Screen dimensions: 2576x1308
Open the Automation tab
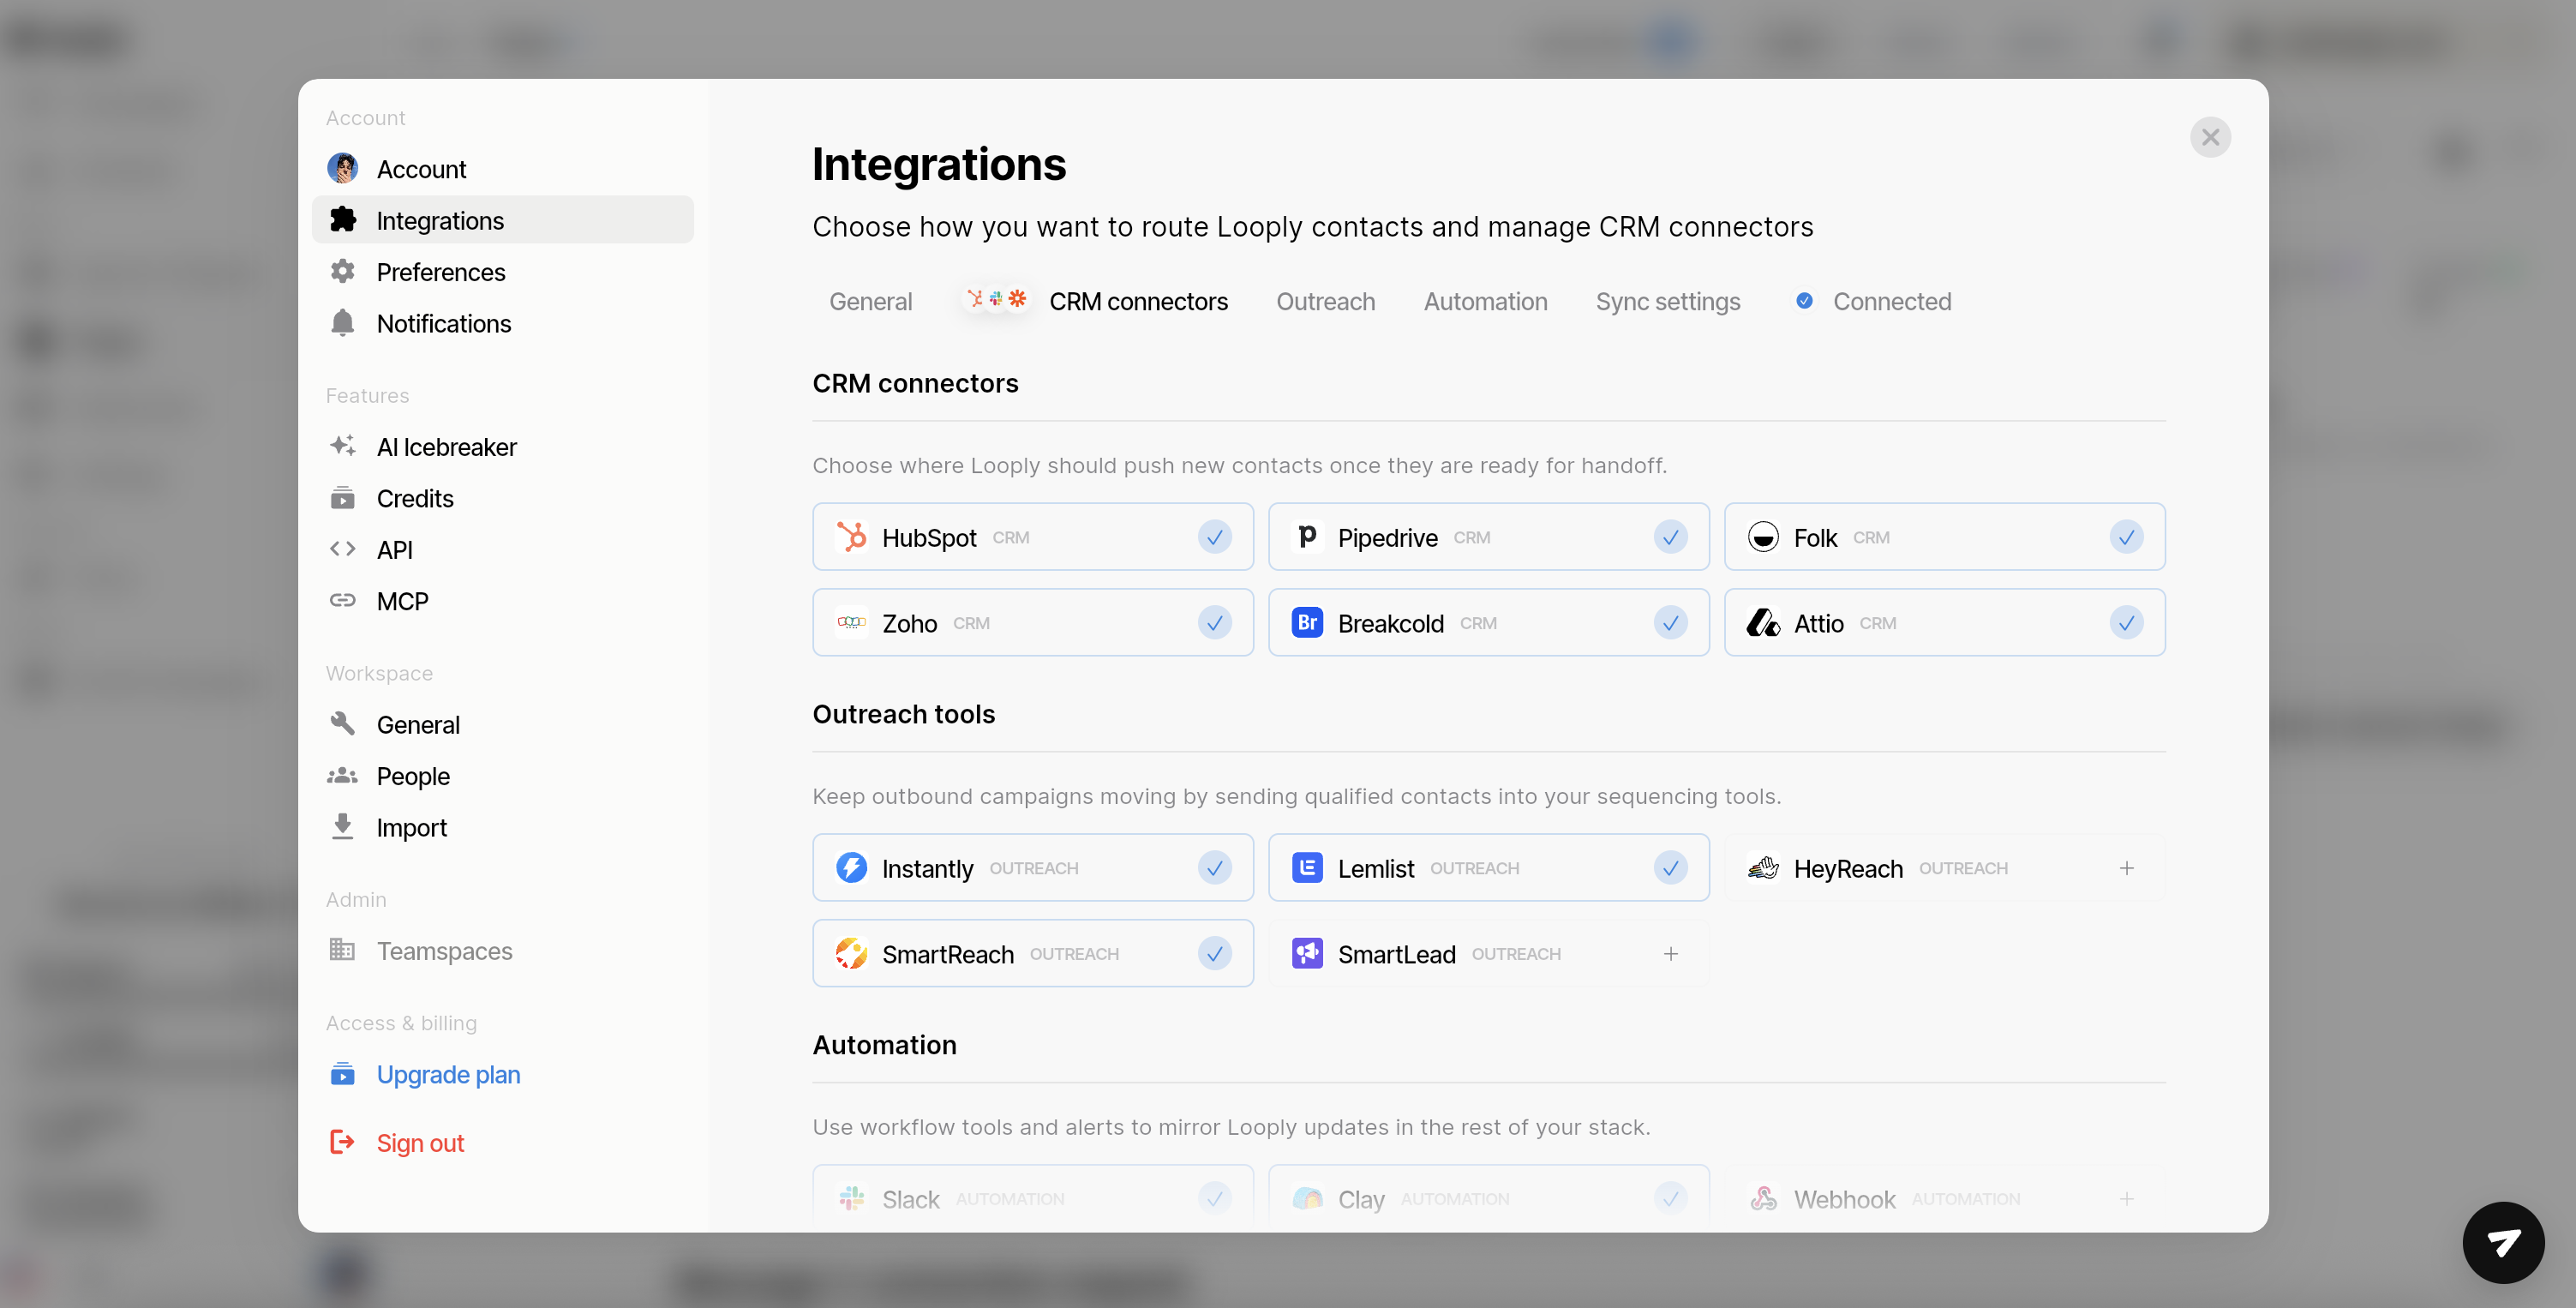coord(1485,301)
